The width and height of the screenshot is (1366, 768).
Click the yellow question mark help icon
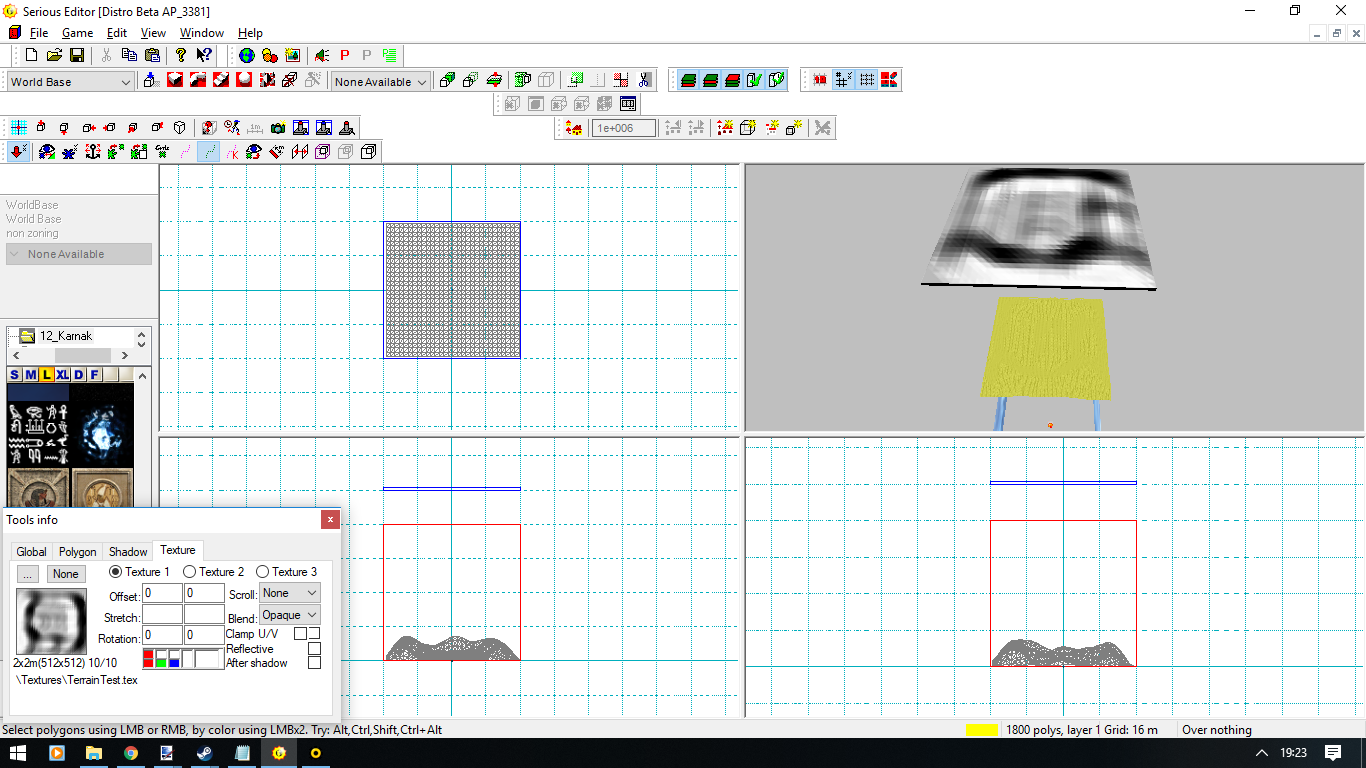[181, 56]
